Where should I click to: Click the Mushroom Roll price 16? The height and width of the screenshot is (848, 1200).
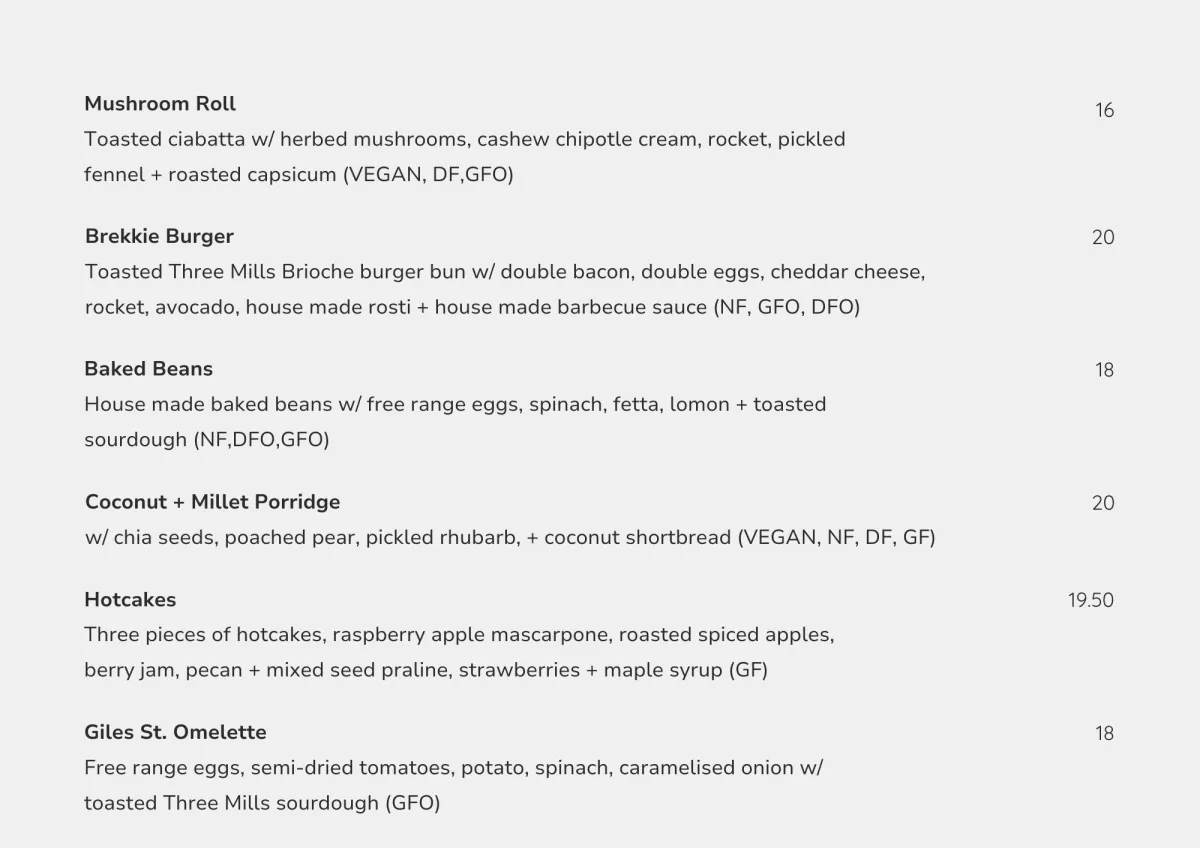pos(1104,111)
